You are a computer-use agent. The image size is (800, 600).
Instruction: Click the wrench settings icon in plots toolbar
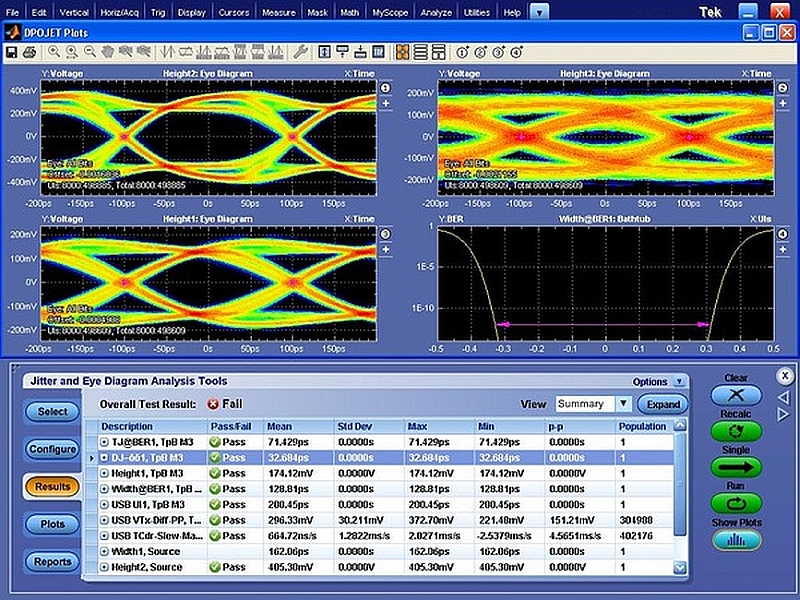tap(300, 52)
